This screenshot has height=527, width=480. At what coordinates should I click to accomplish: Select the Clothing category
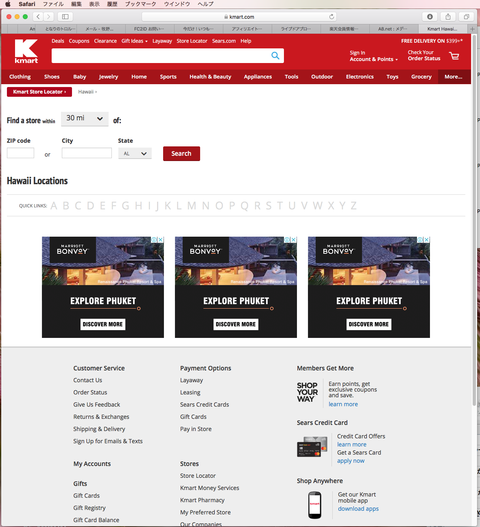click(x=20, y=77)
